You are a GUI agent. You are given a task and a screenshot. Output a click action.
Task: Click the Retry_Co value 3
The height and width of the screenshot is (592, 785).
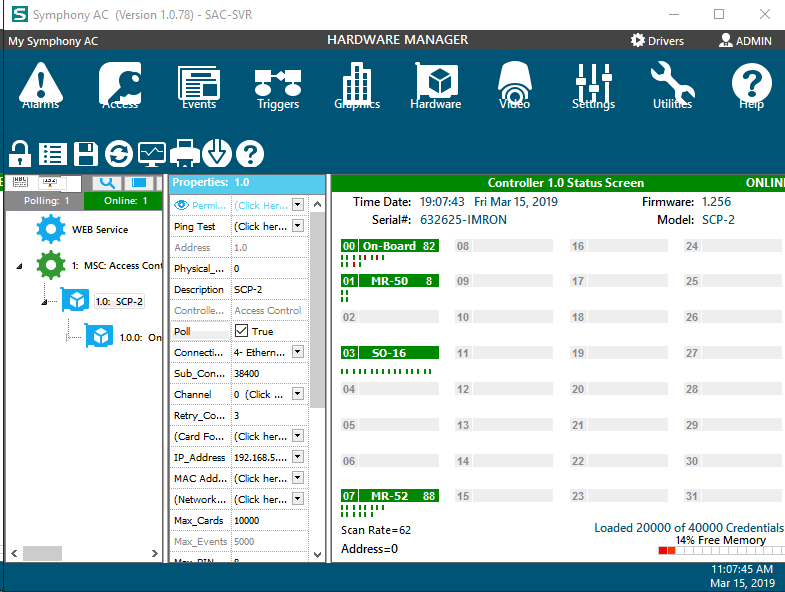pyautogui.click(x=269, y=416)
